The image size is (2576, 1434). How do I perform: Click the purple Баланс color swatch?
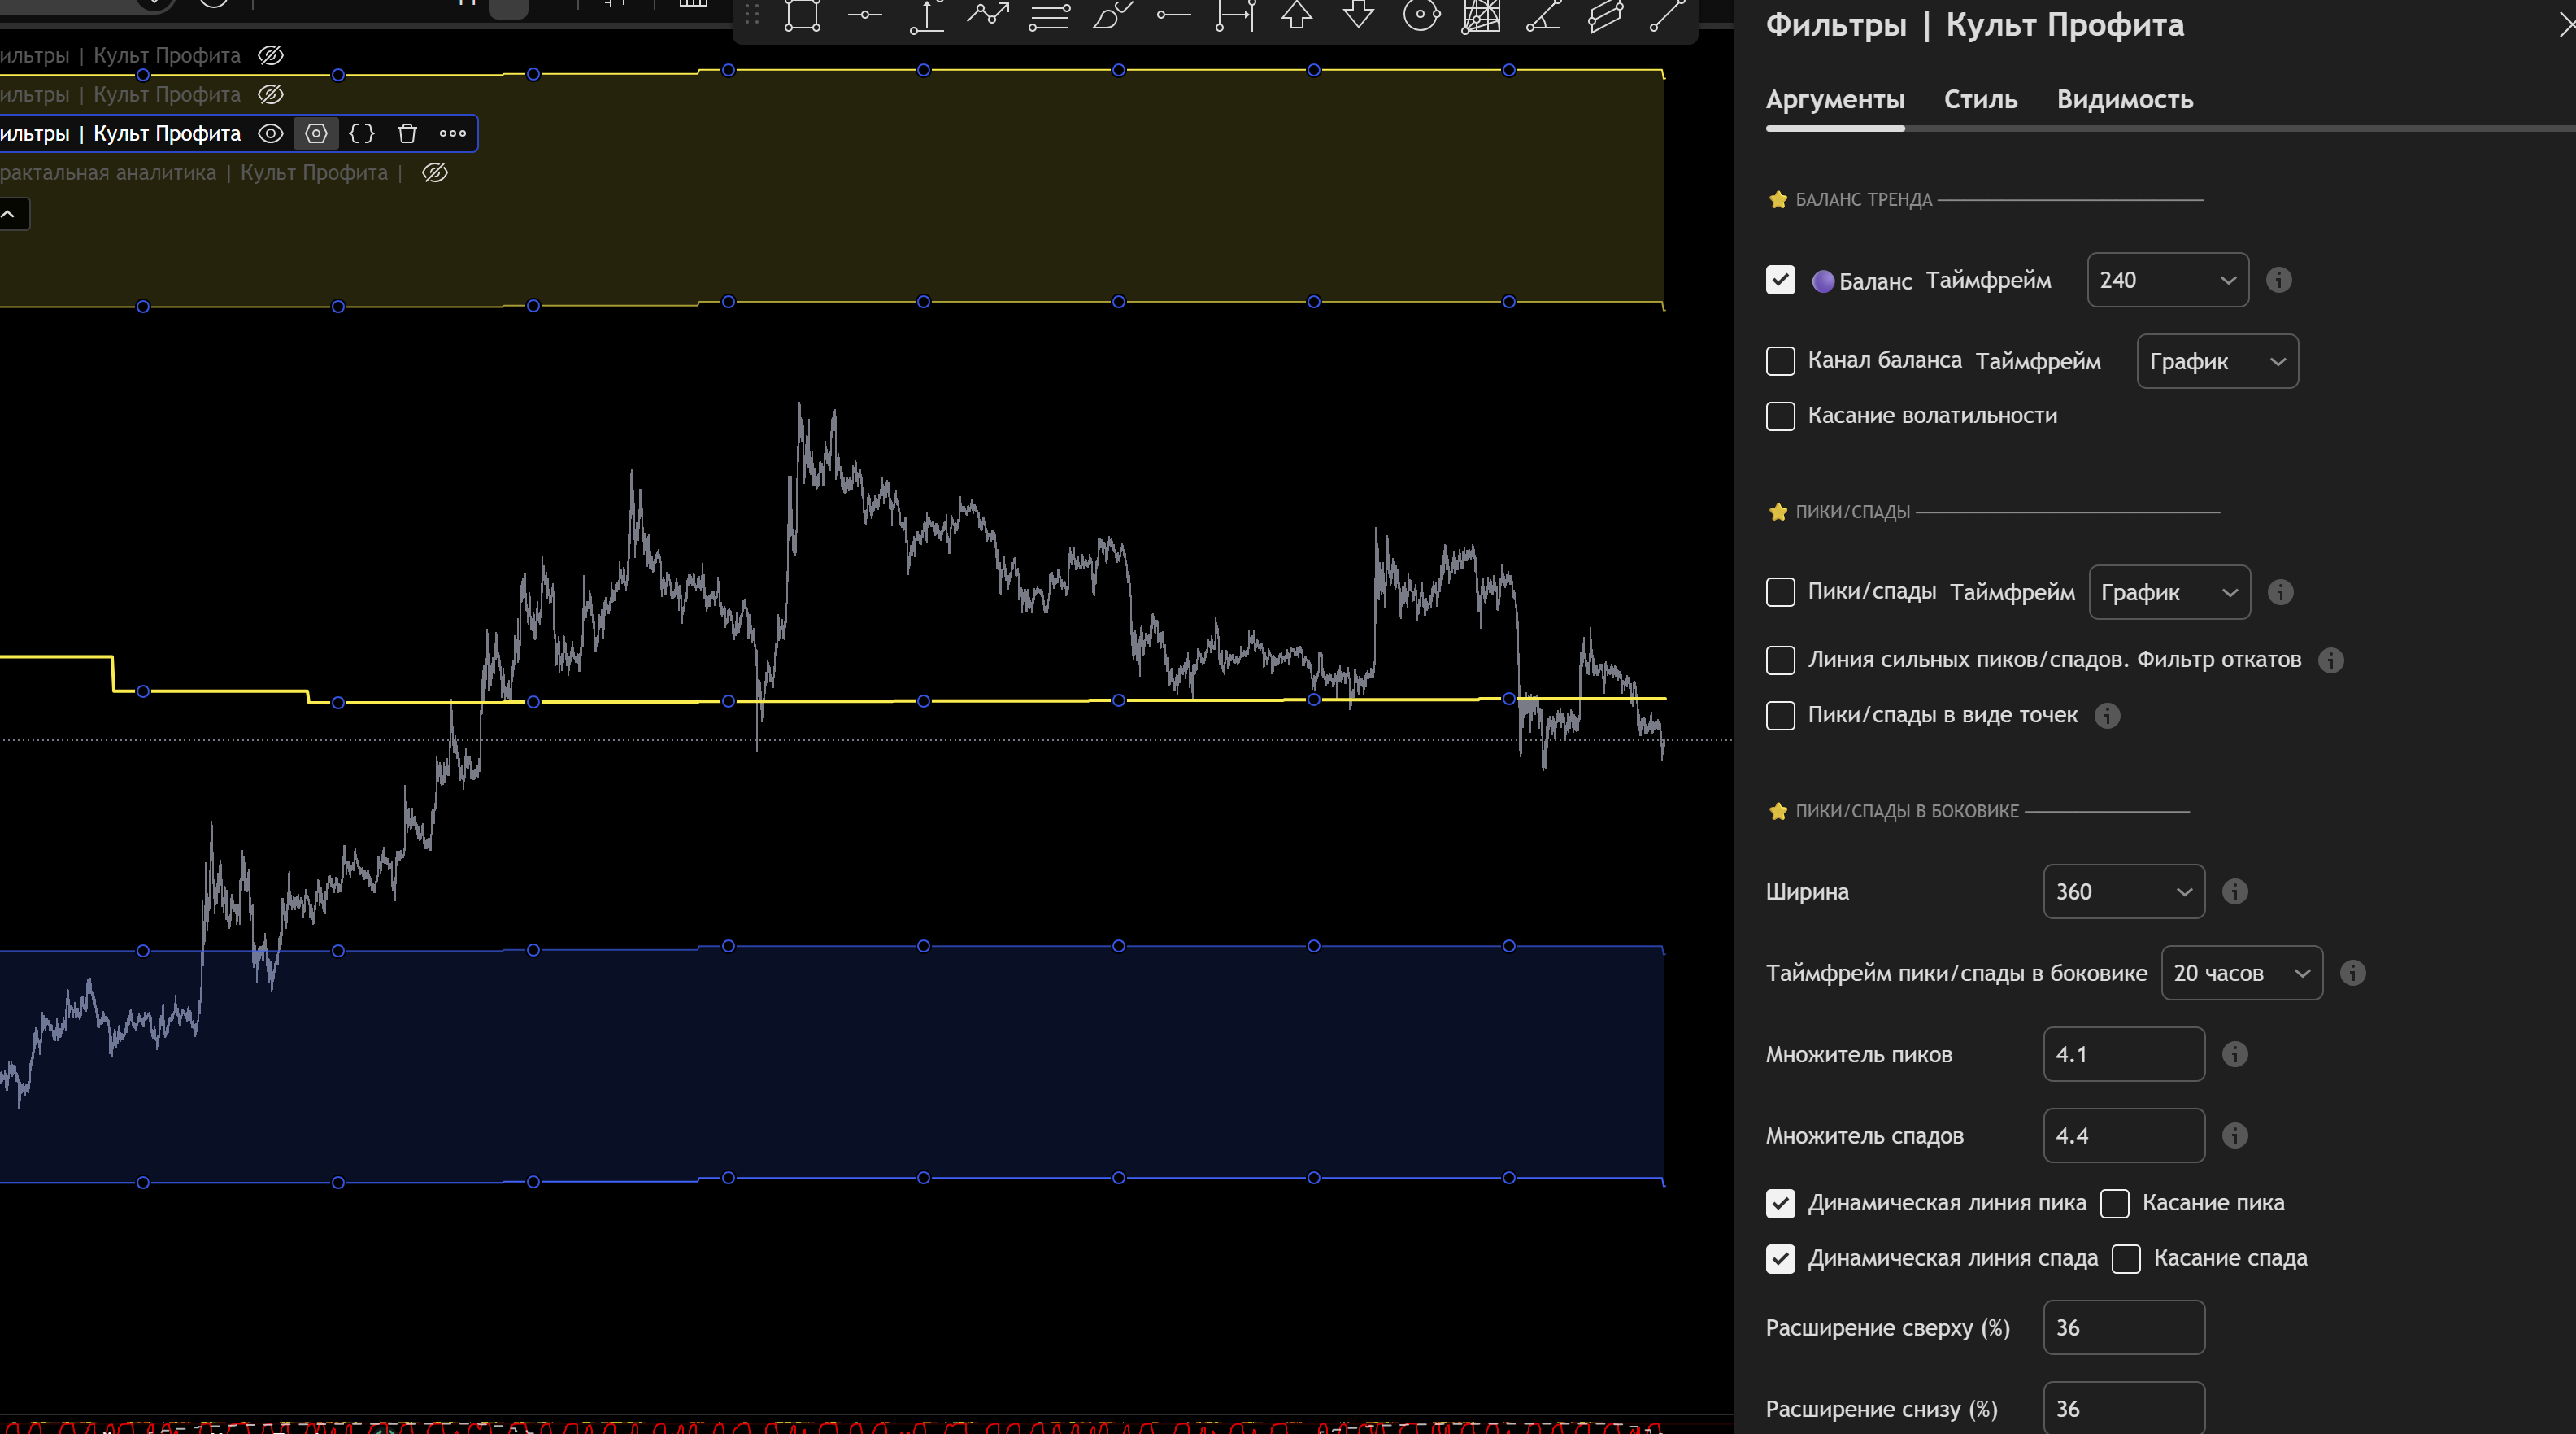tap(1823, 281)
